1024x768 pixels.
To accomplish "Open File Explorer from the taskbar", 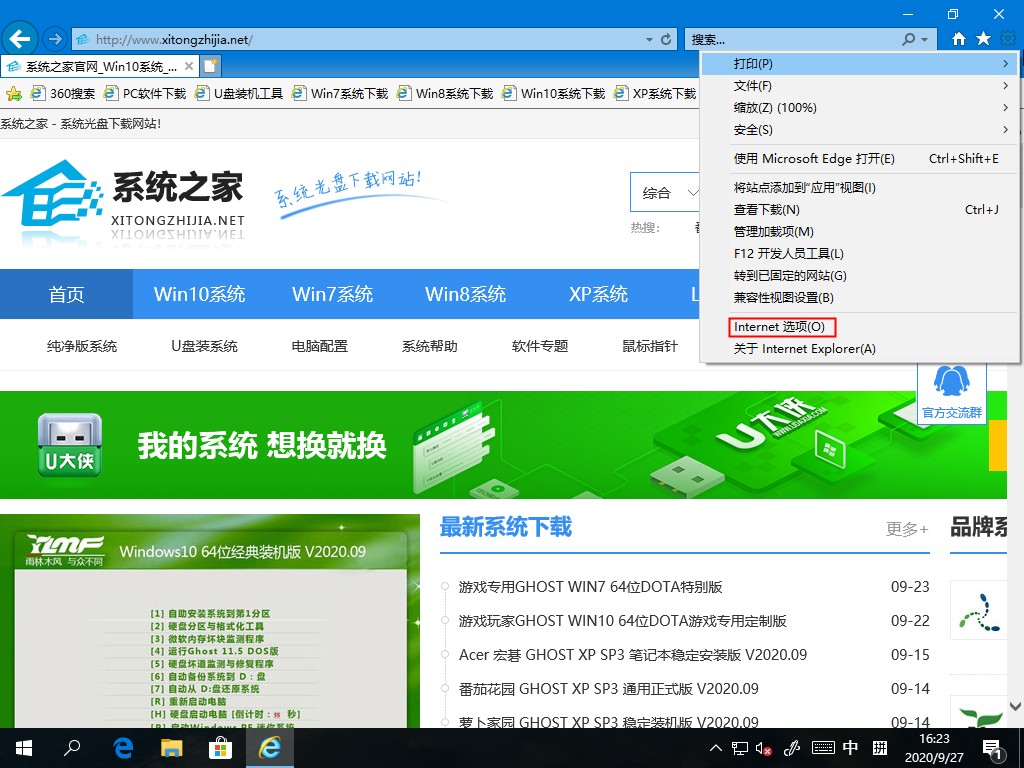I will click(172, 747).
